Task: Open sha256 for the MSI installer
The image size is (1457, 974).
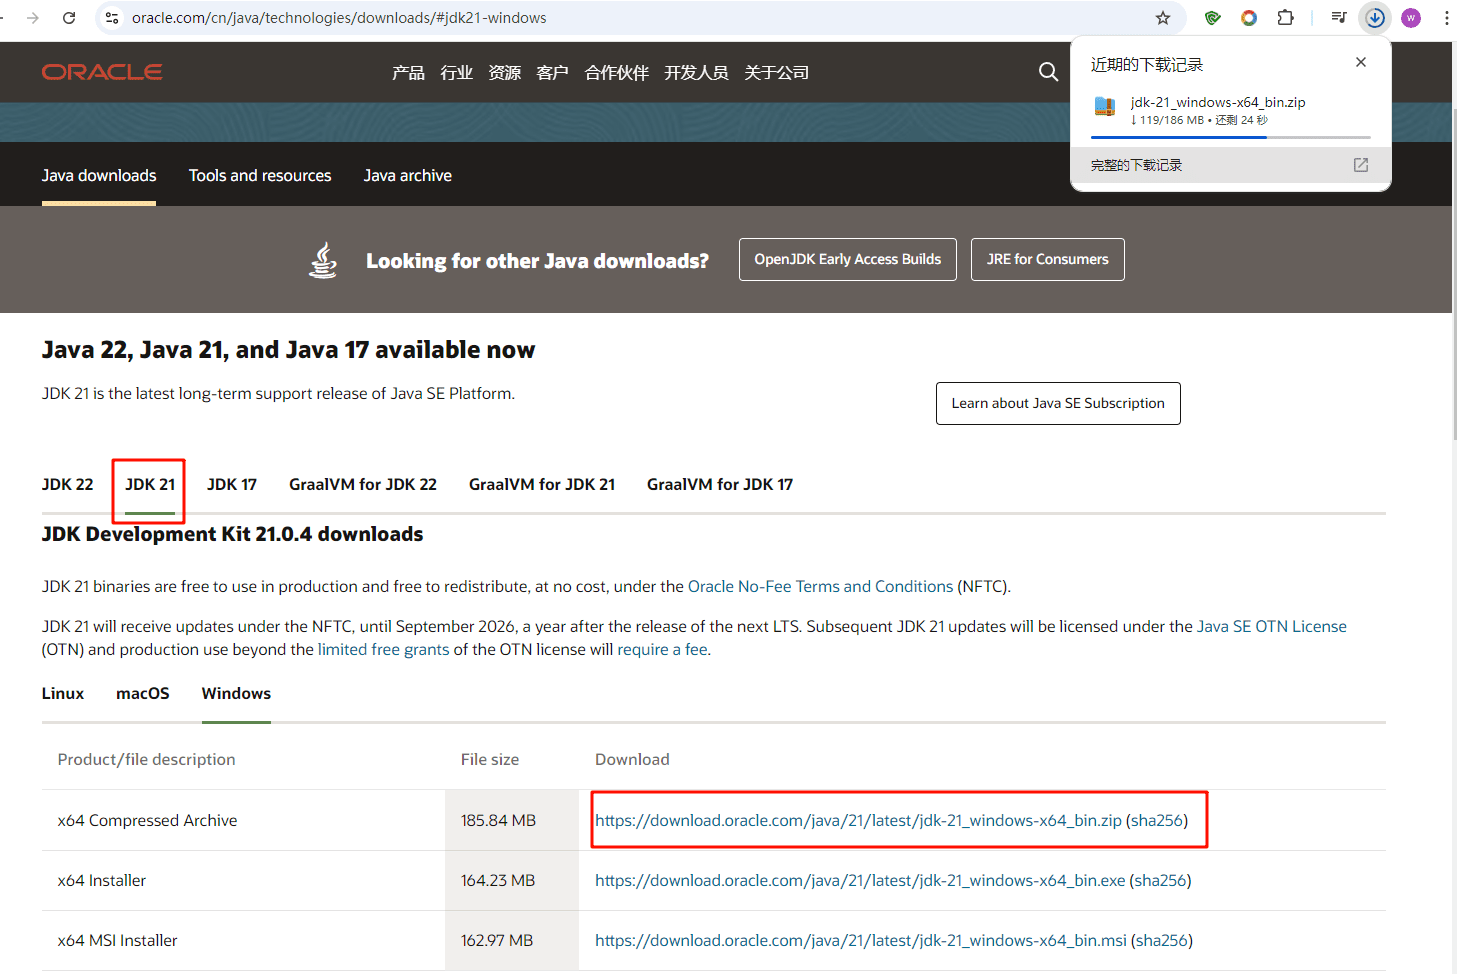Action: [x=1162, y=940]
